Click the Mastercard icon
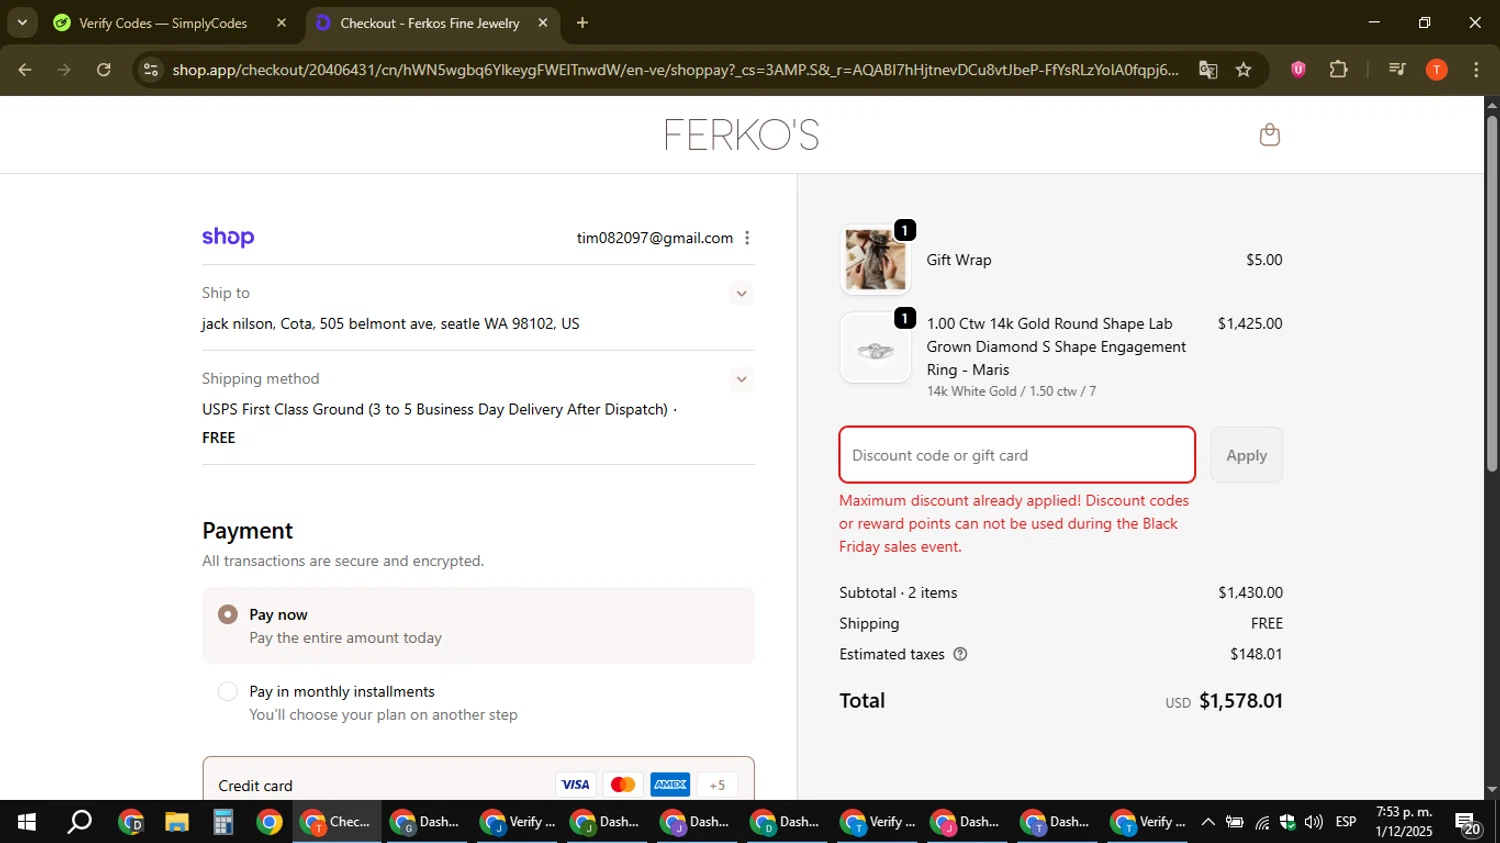 [x=622, y=785]
